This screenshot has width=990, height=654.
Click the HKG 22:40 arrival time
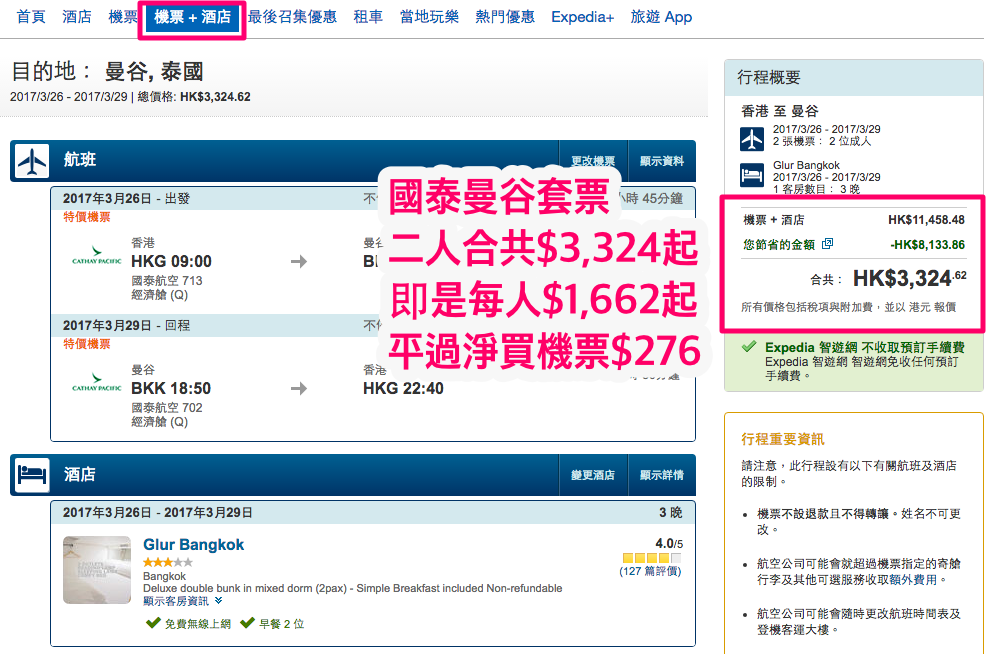click(403, 388)
